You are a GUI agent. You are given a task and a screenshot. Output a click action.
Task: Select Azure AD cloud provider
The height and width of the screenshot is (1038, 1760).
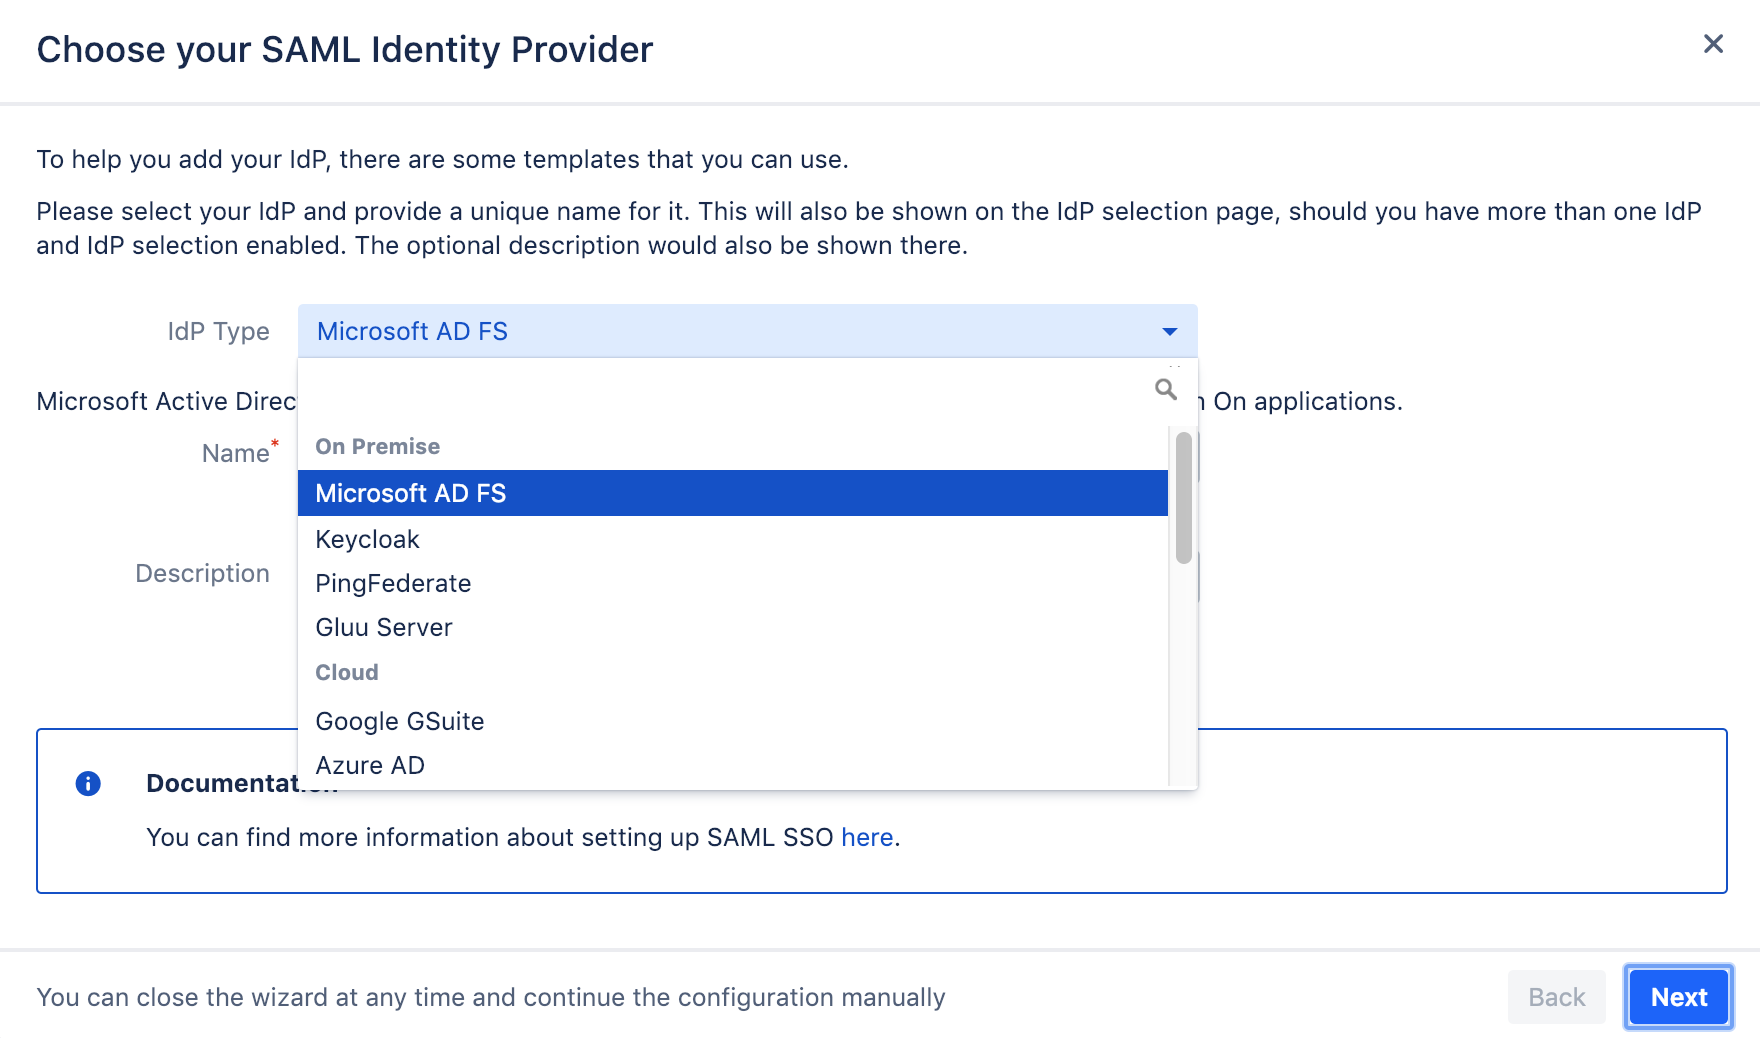pos(732,765)
